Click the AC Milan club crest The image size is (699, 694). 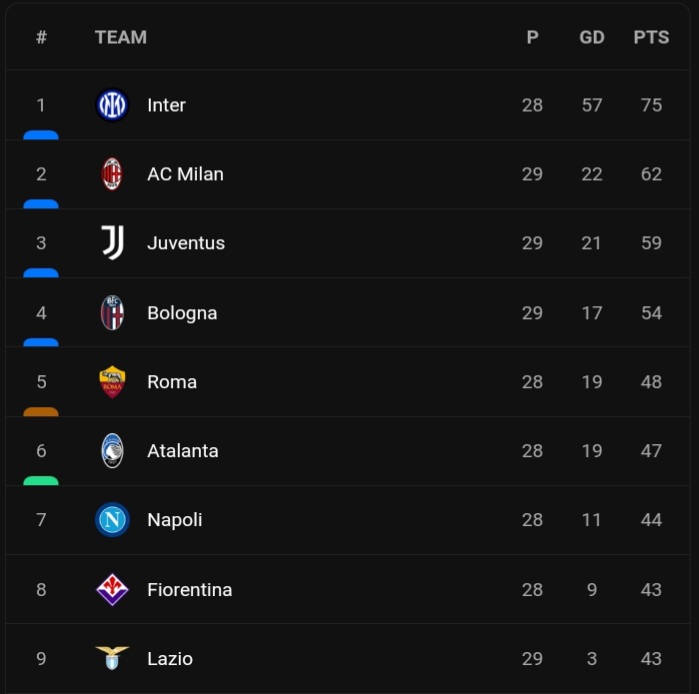[112, 174]
